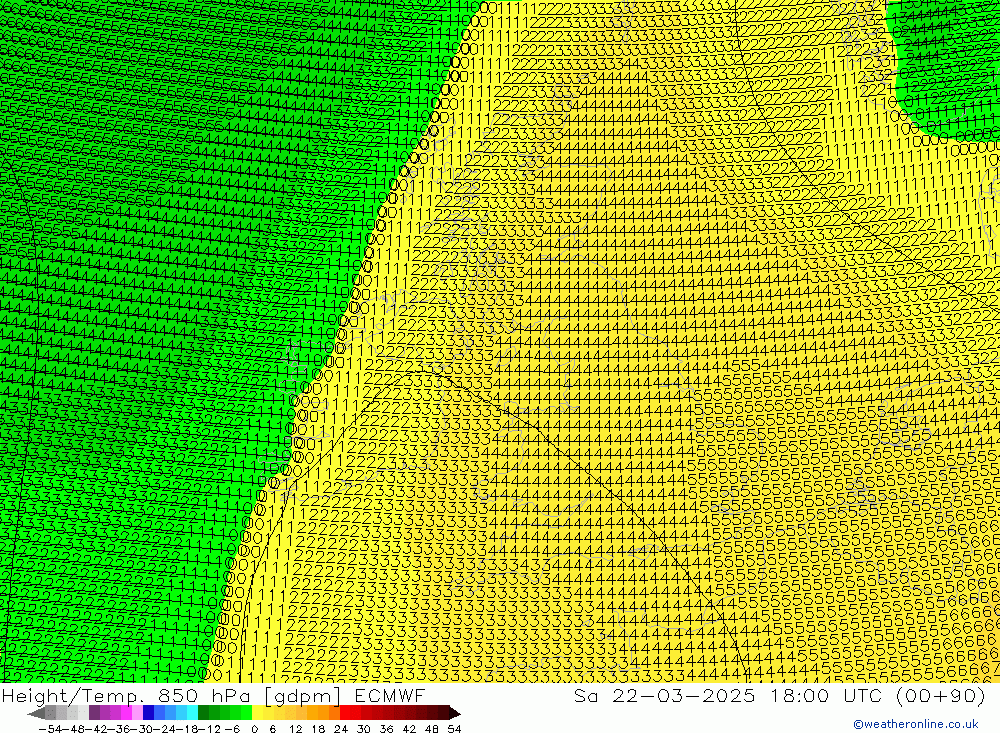
Task: Click the gray left arrow end of color legend
Action: 36,713
